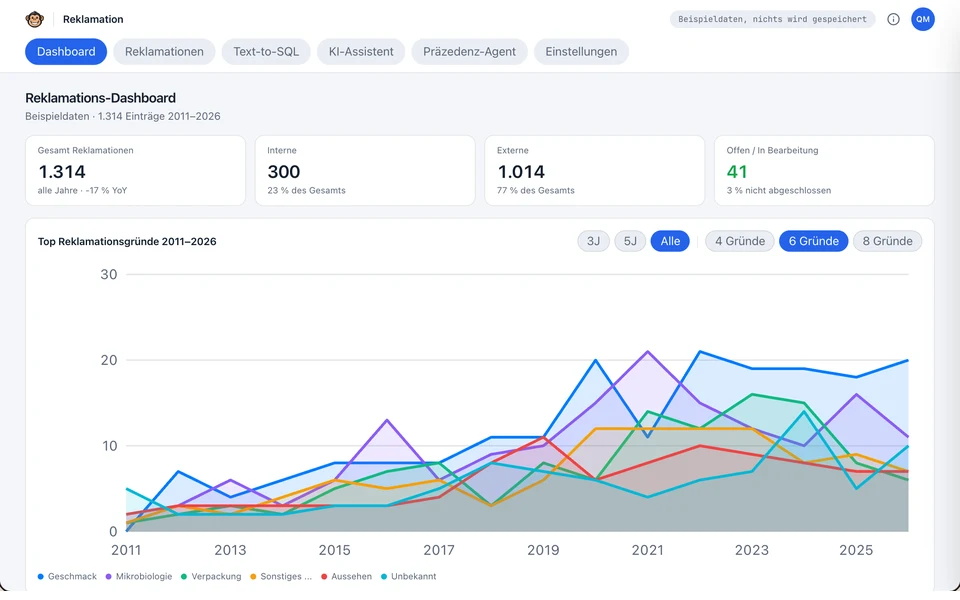
Task: Click the y-axis label 30
Action: [108, 274]
